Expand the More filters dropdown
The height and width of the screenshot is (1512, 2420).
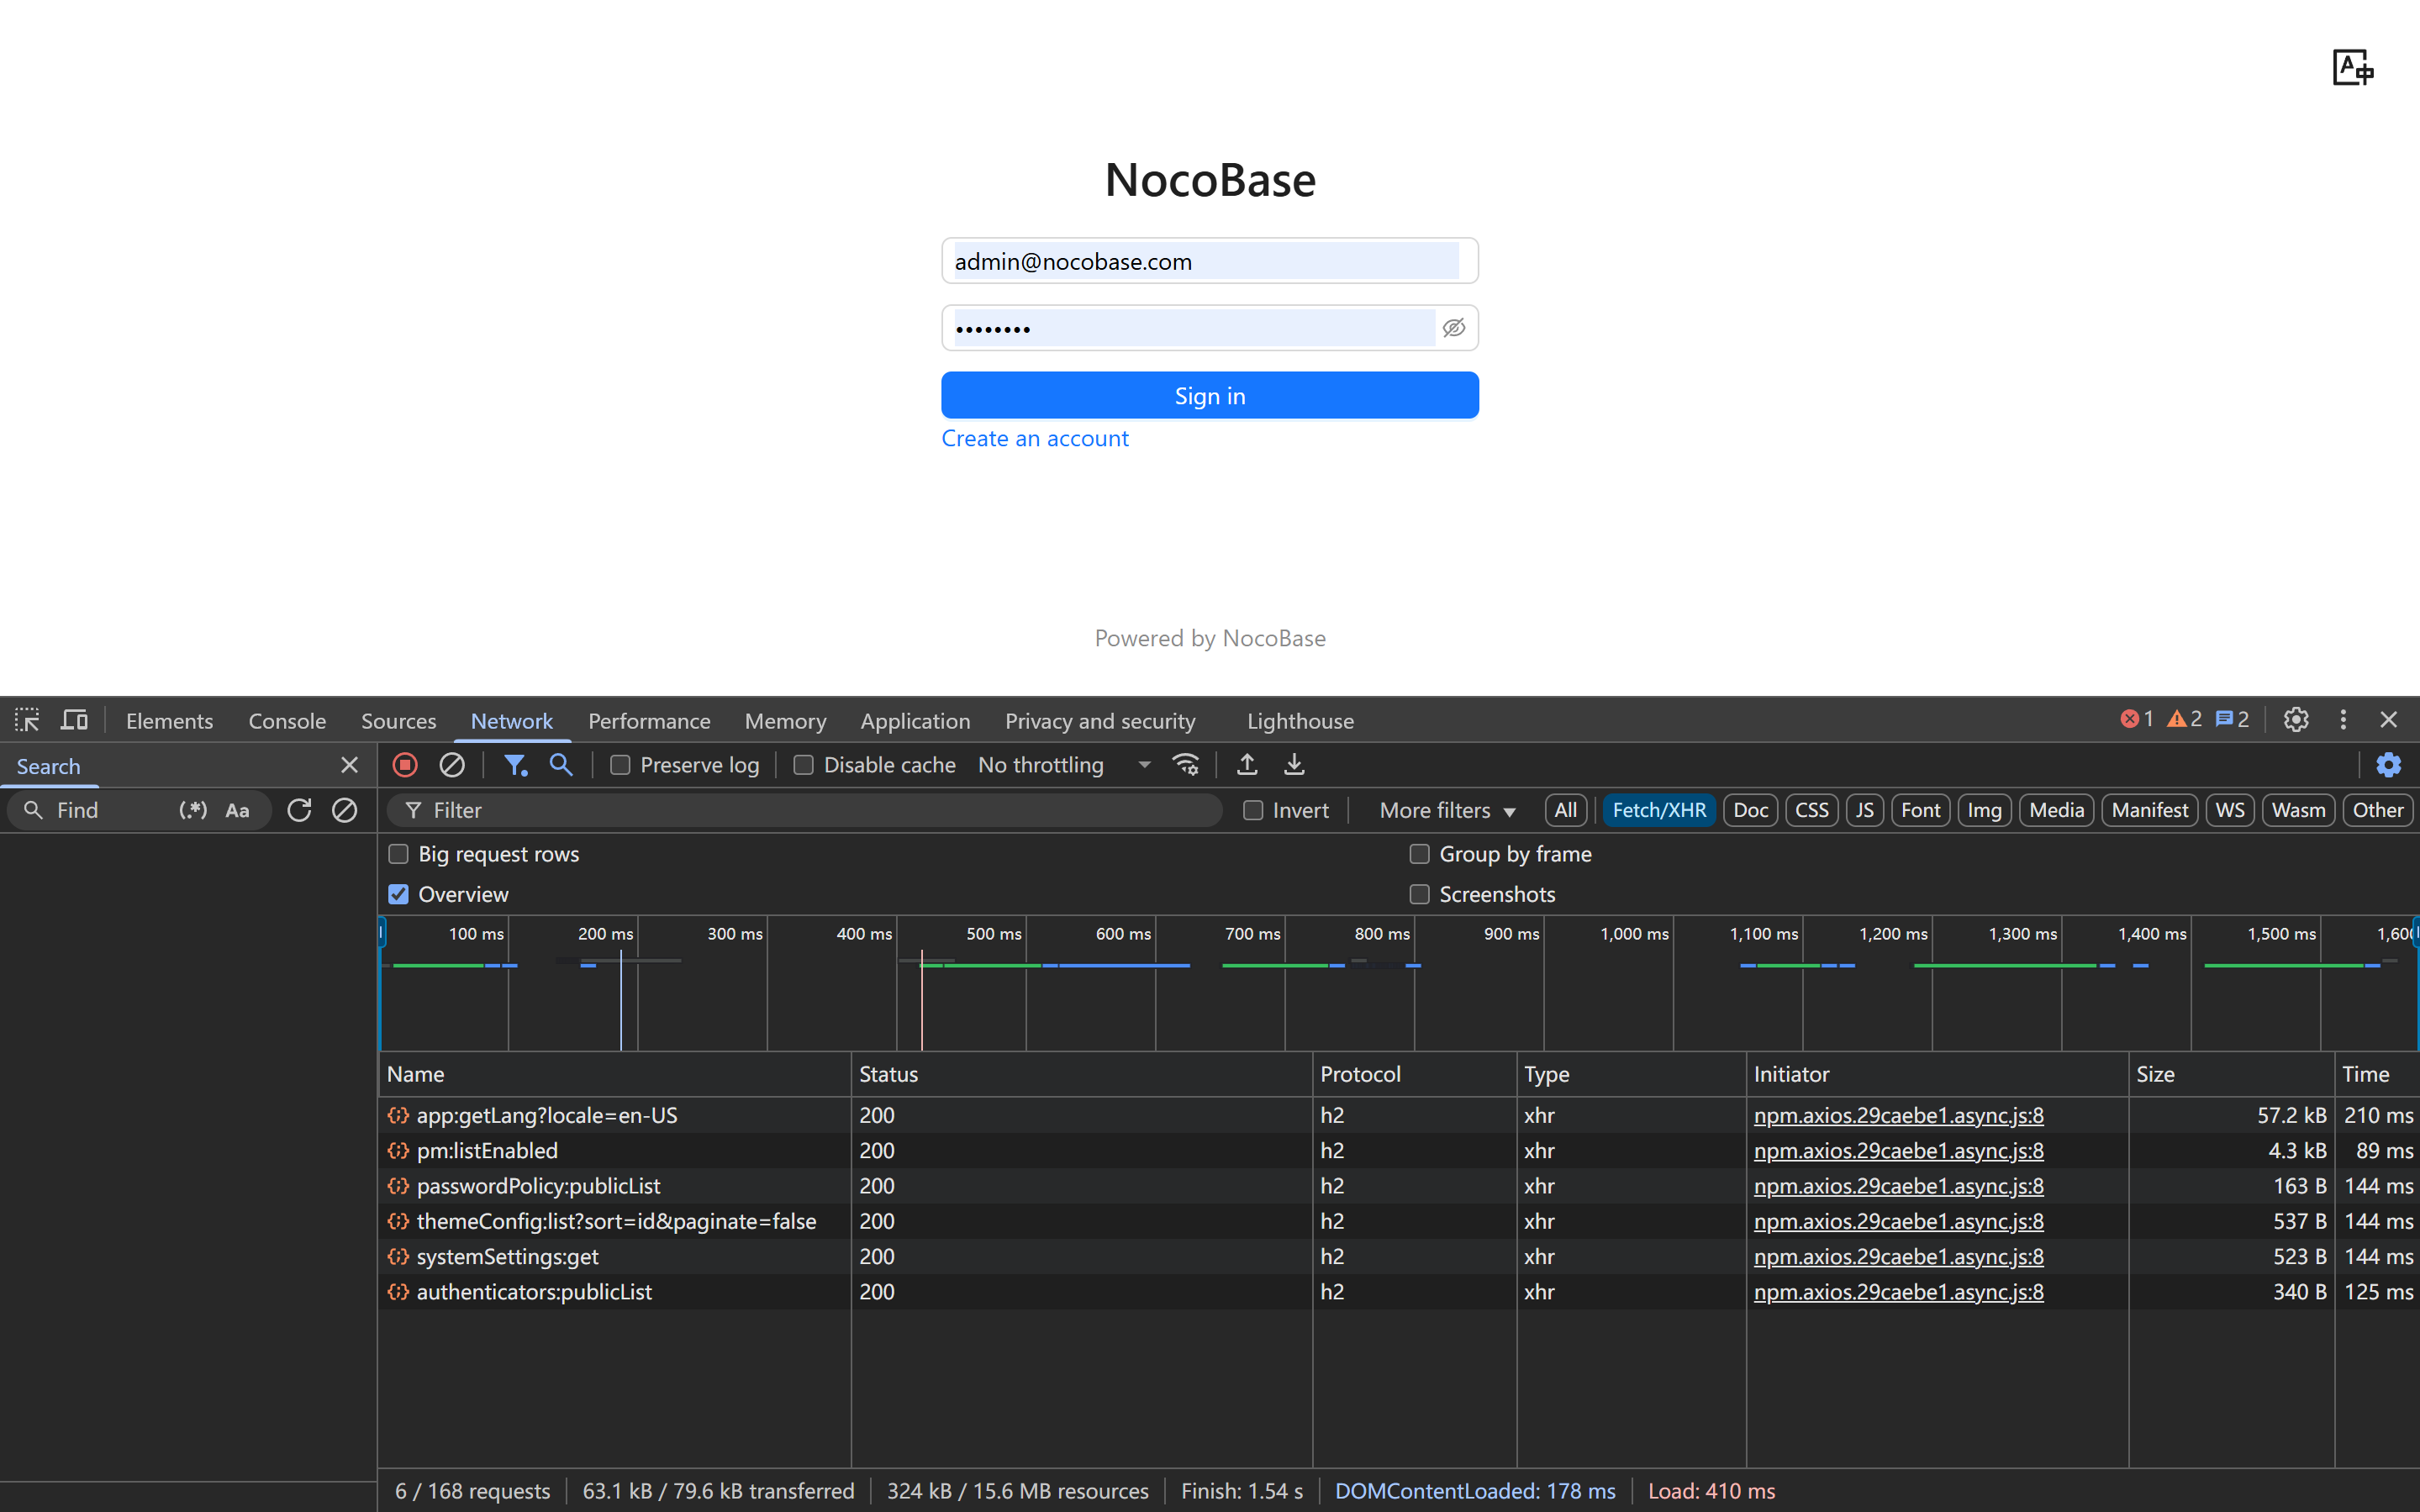click(x=1447, y=810)
